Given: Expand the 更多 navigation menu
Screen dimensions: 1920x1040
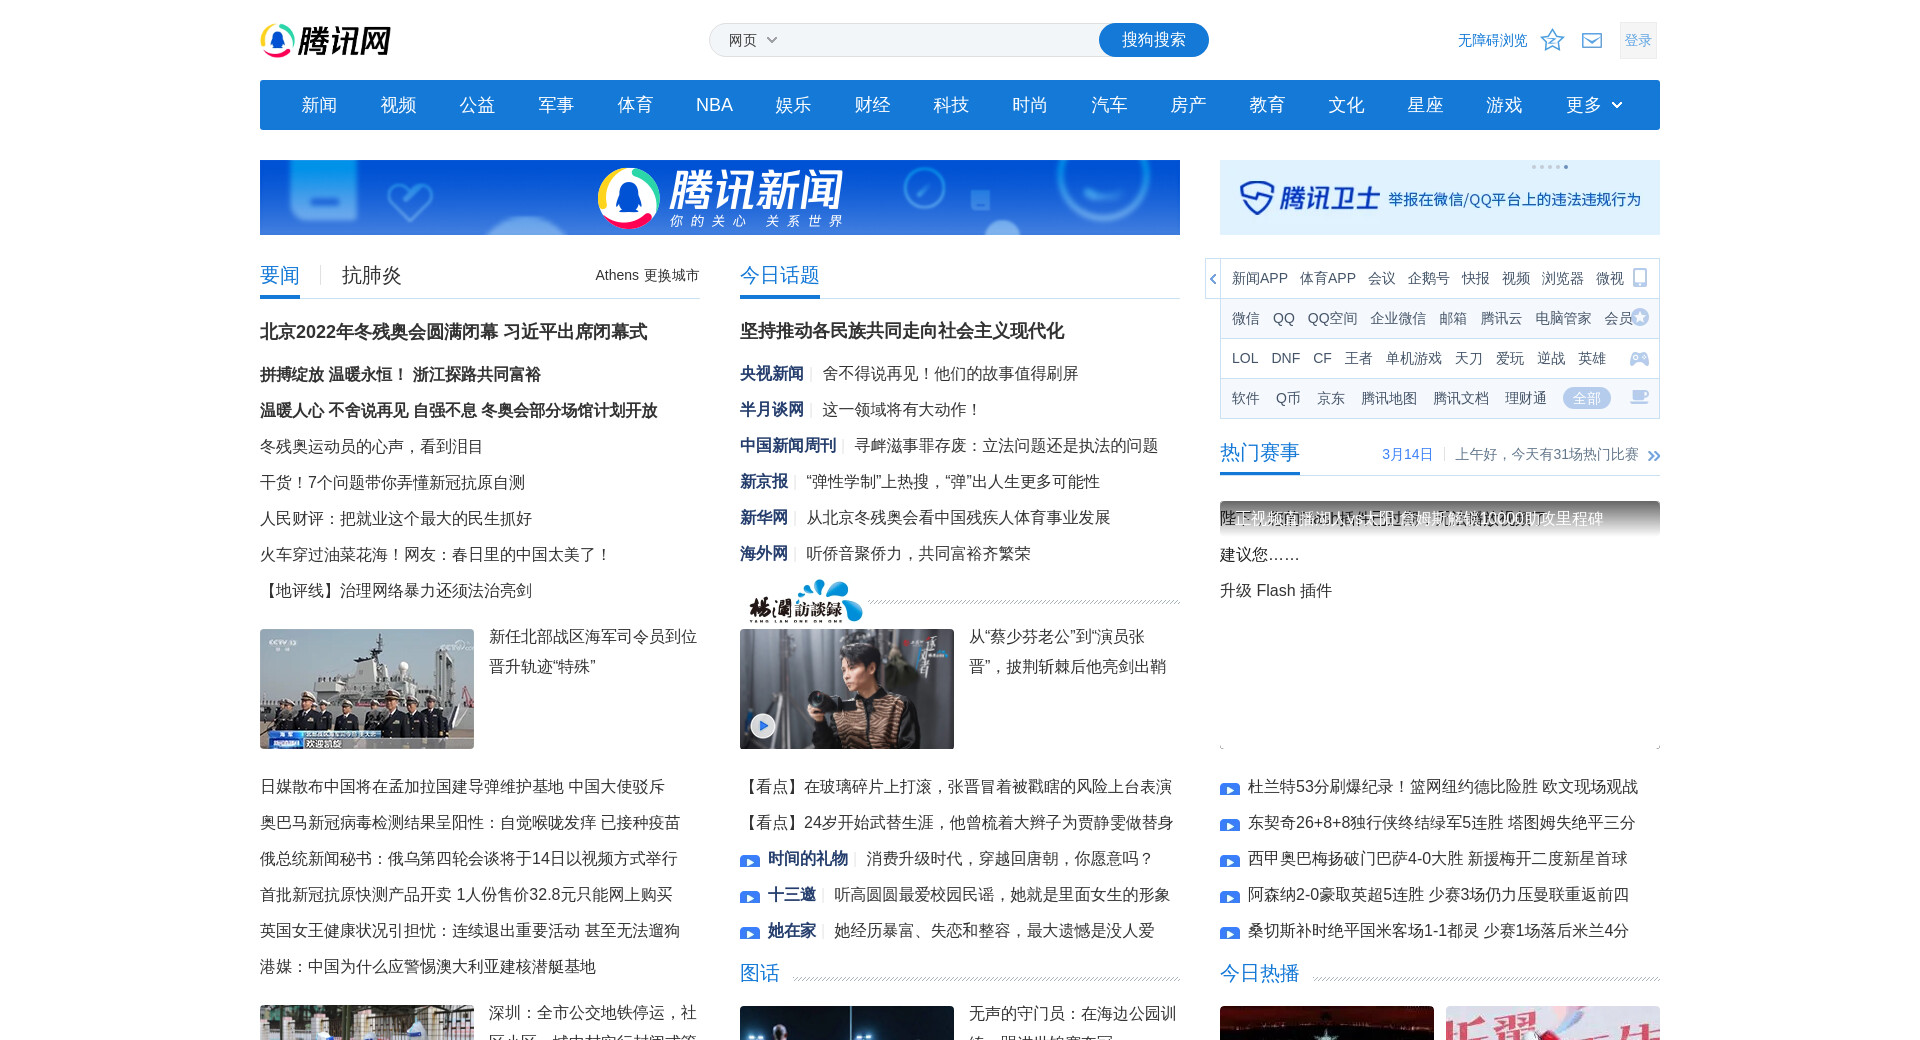Looking at the screenshot, I should pos(1594,105).
